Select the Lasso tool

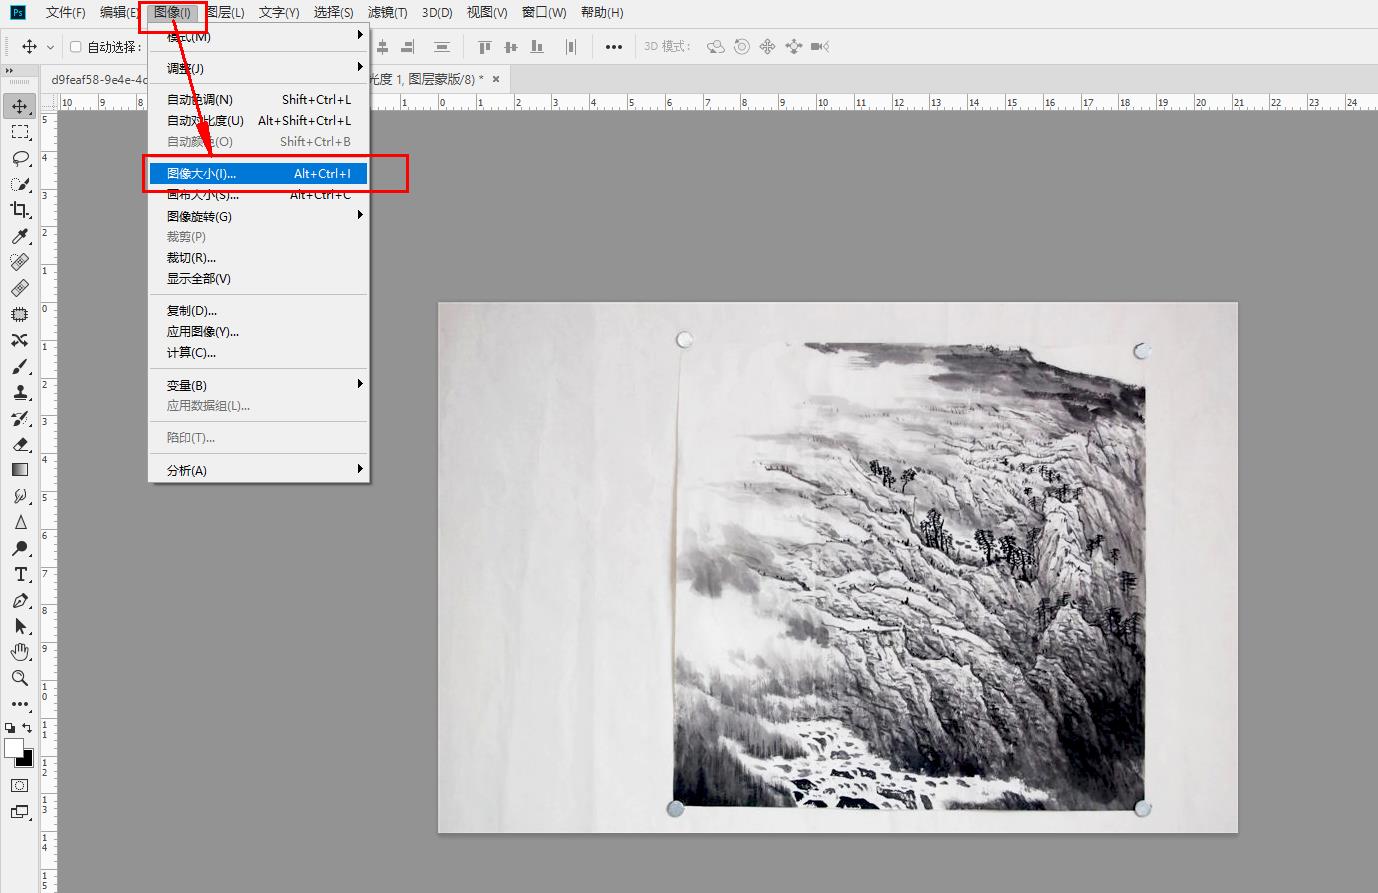pos(20,158)
